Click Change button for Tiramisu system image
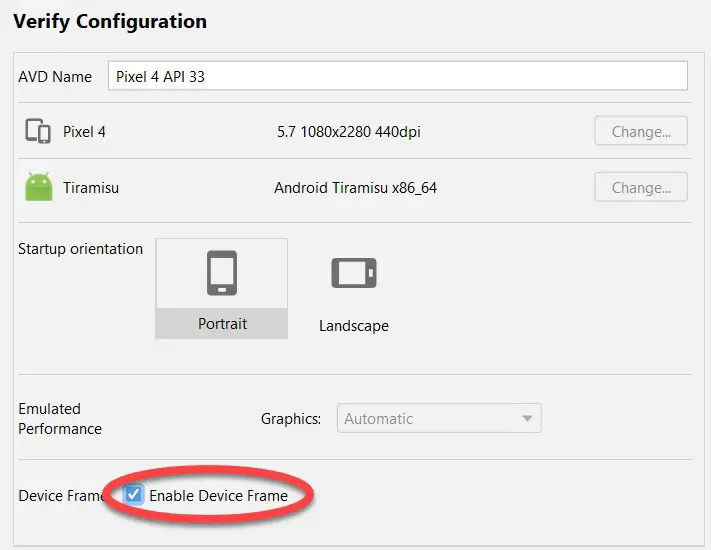711x550 pixels. [x=641, y=187]
